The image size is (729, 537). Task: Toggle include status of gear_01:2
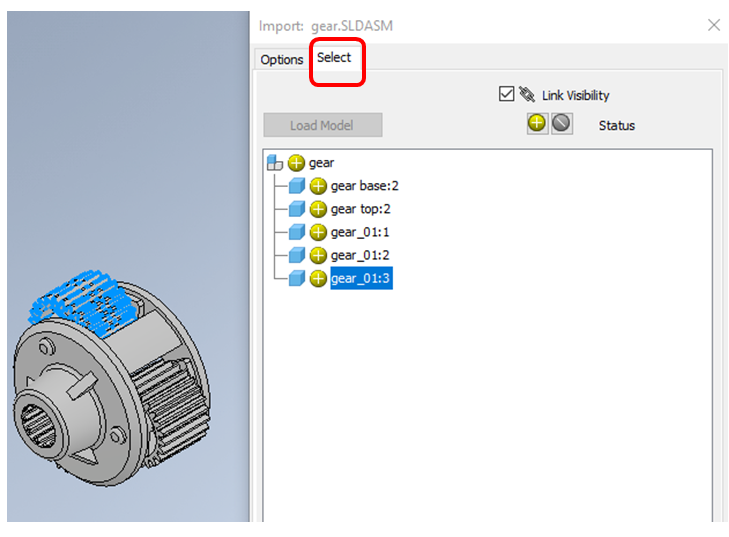318,255
